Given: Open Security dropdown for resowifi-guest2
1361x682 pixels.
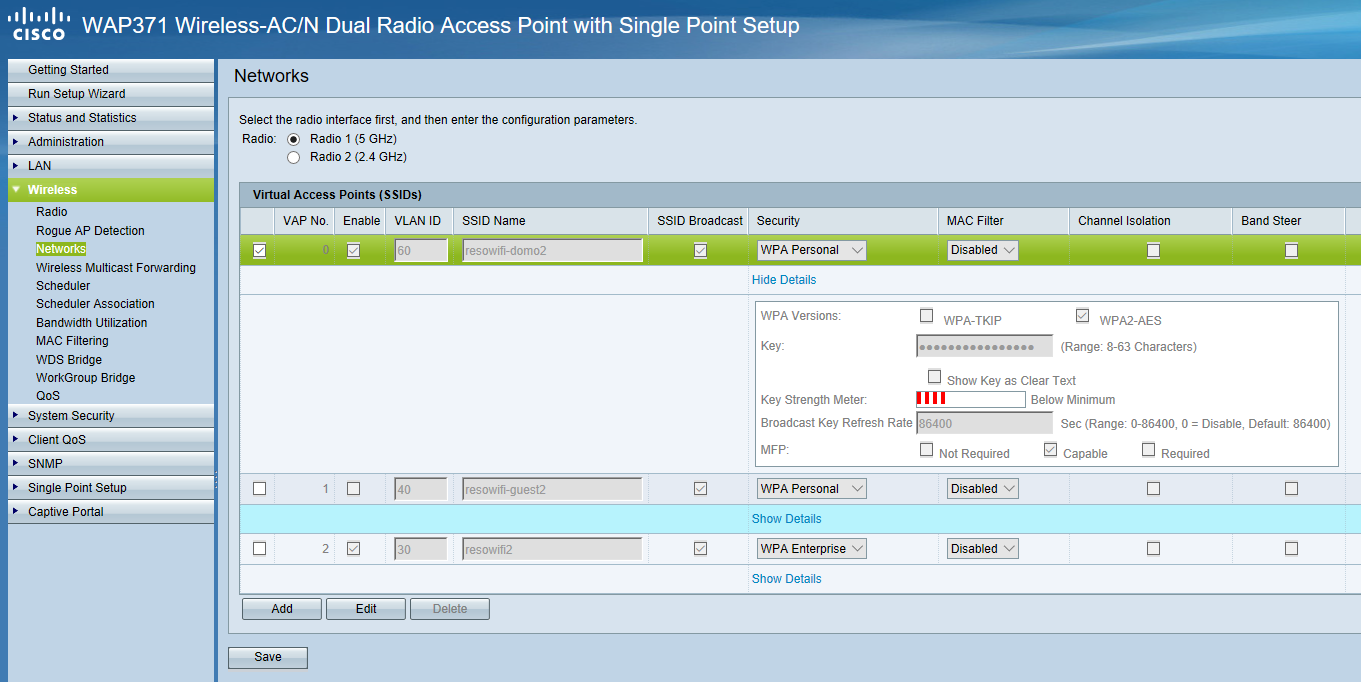Looking at the screenshot, I should click(x=811, y=489).
